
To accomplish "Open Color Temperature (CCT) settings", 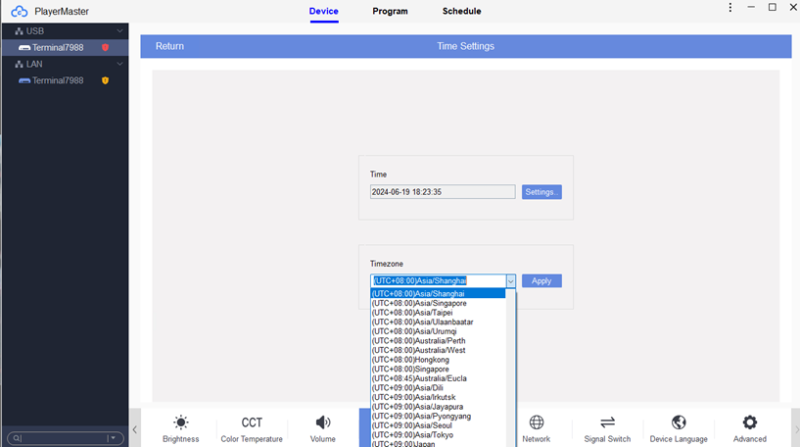I will coord(252,427).
